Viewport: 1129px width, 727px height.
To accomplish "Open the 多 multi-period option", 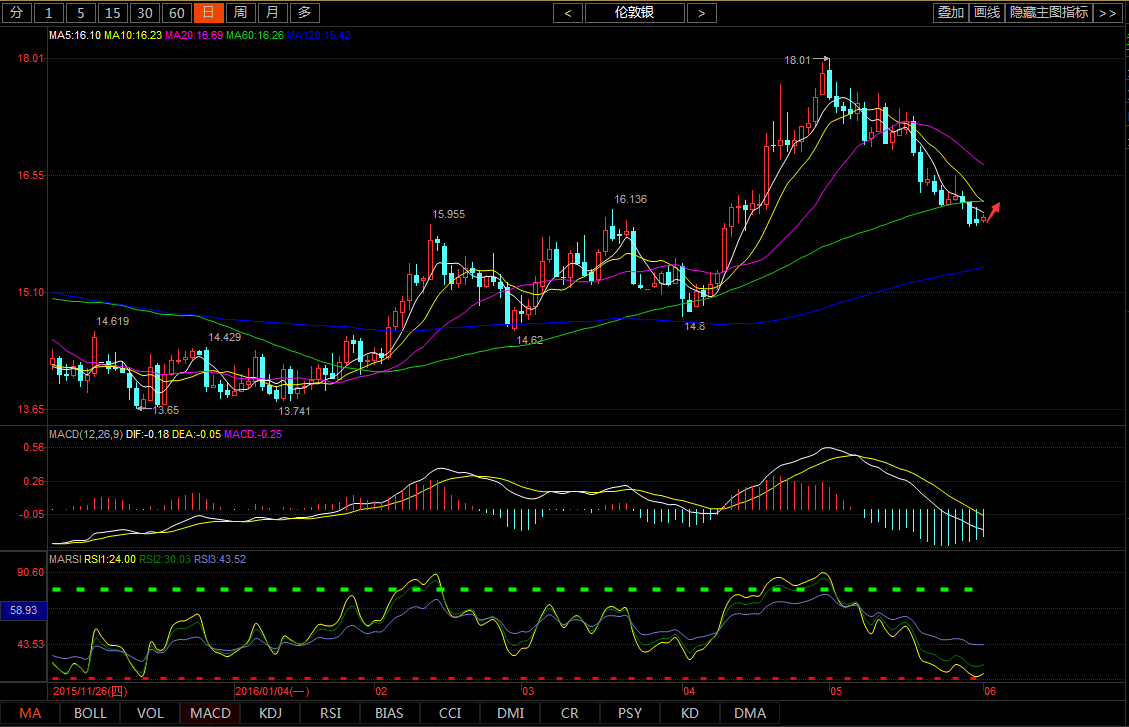I will (305, 13).
